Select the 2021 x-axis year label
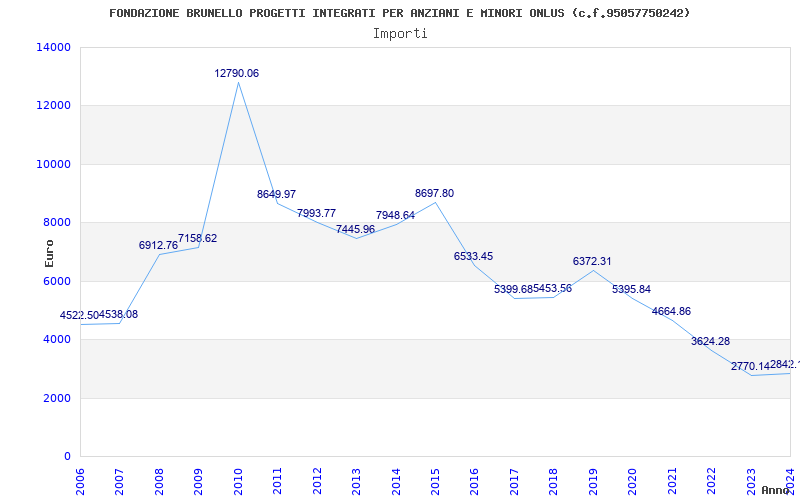800x500 pixels. (x=672, y=481)
